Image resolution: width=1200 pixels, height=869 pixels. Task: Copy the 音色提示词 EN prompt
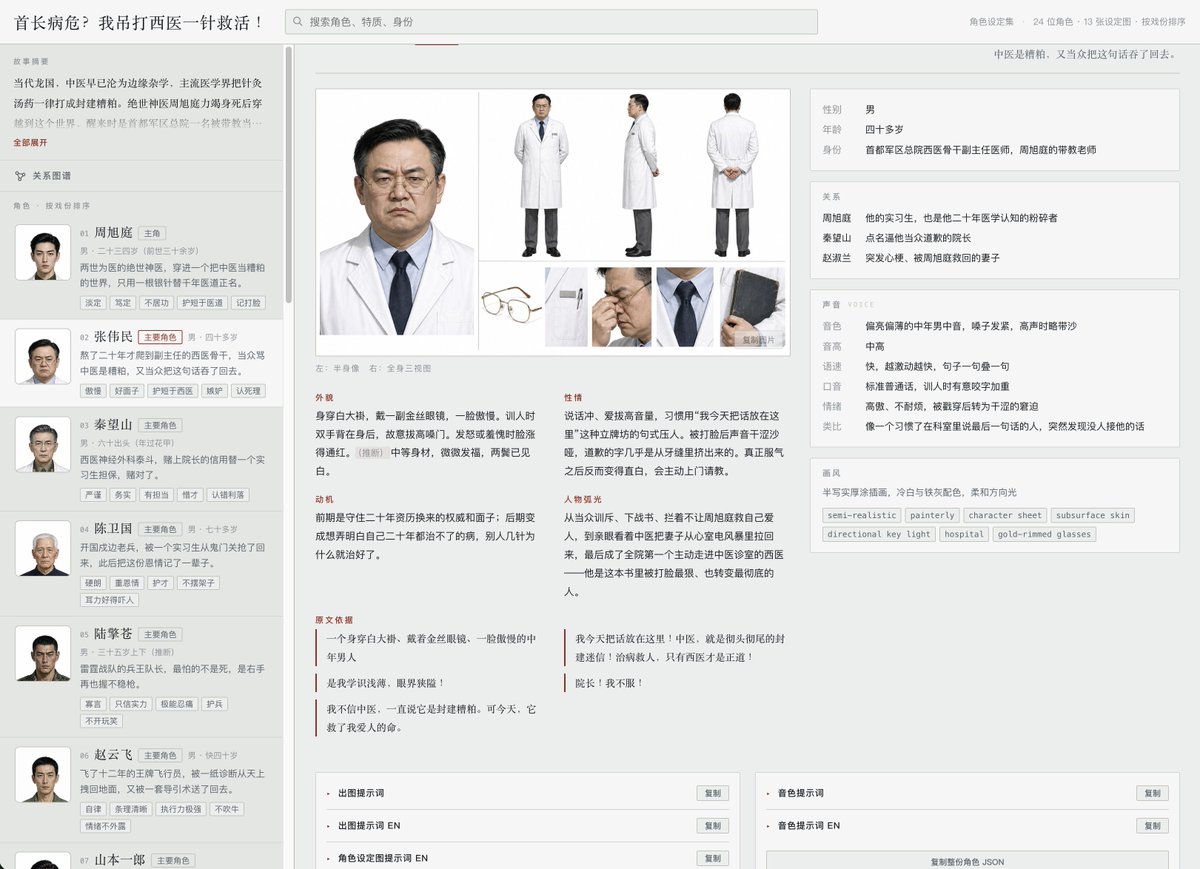pyautogui.click(x=1152, y=826)
